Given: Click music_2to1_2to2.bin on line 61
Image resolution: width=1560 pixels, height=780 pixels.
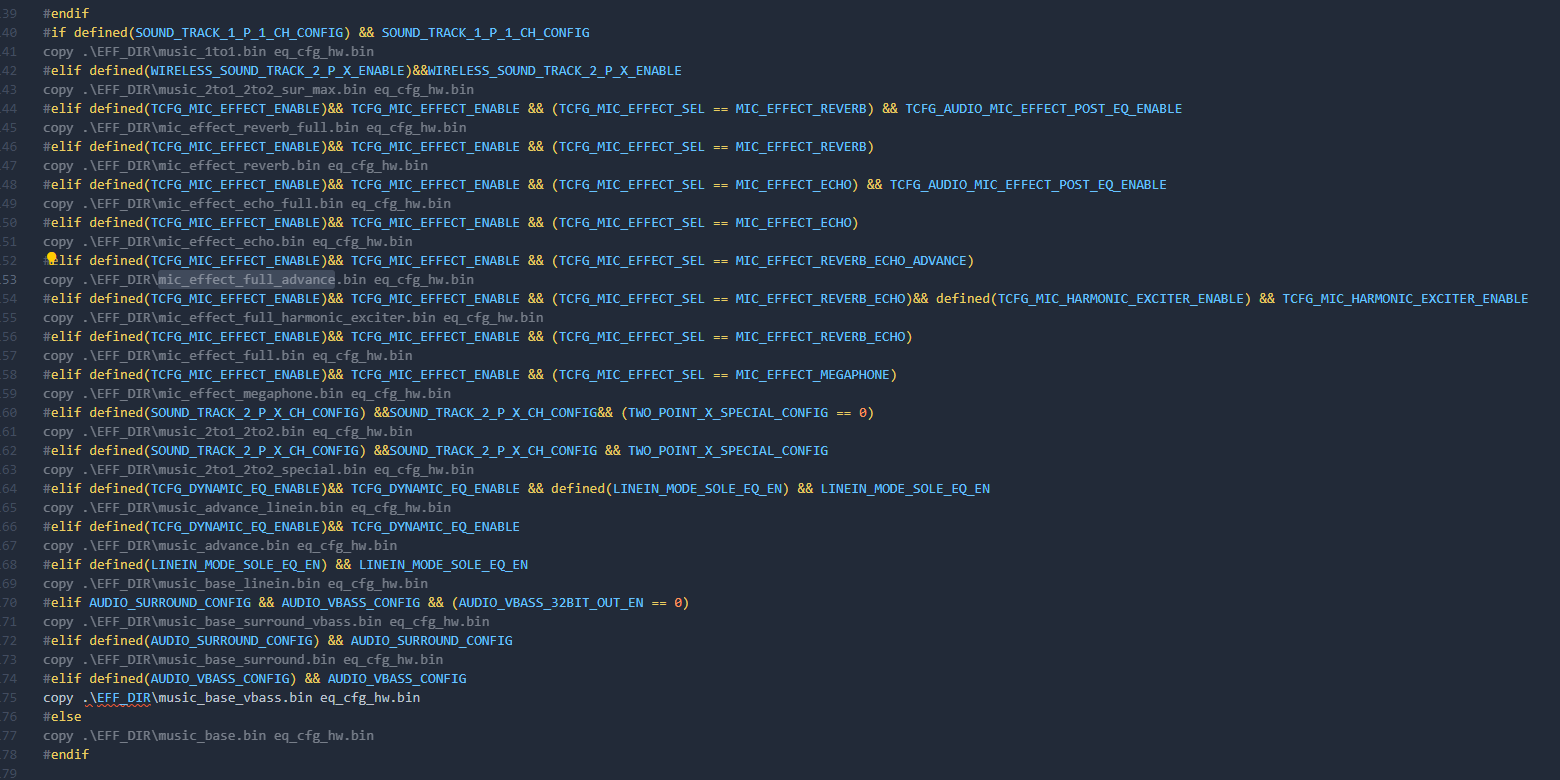Looking at the screenshot, I should [x=231, y=431].
